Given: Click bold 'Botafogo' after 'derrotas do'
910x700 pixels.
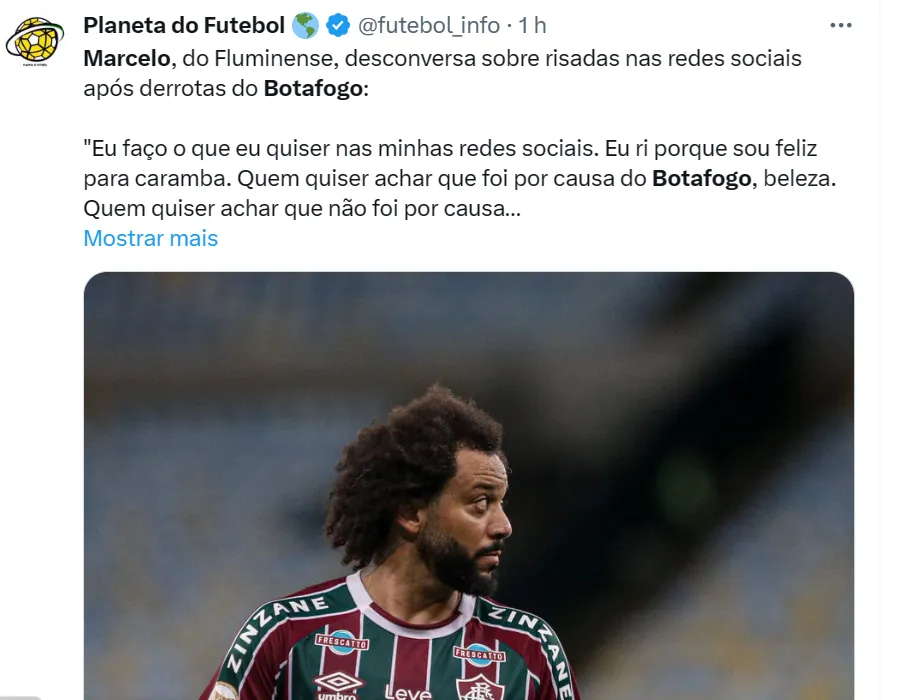Looking at the screenshot, I should pos(313,89).
